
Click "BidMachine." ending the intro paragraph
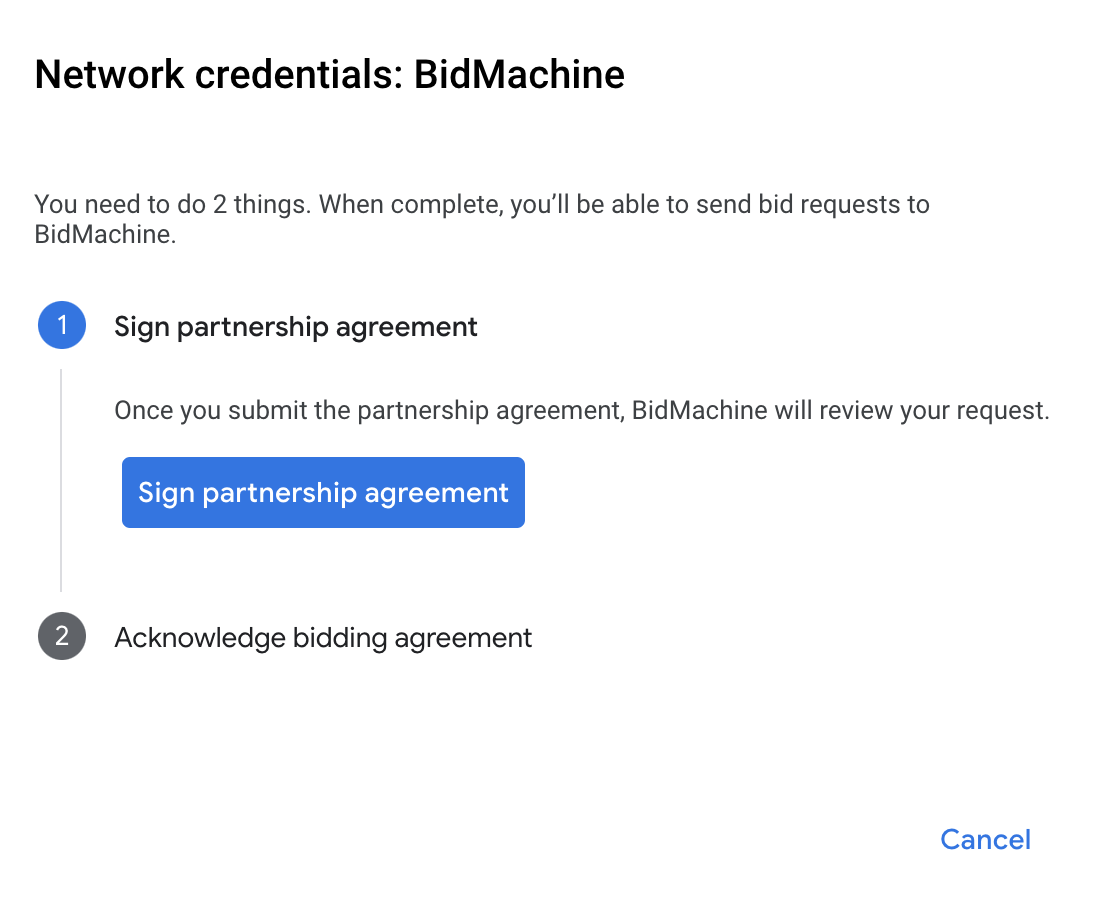[x=105, y=237]
